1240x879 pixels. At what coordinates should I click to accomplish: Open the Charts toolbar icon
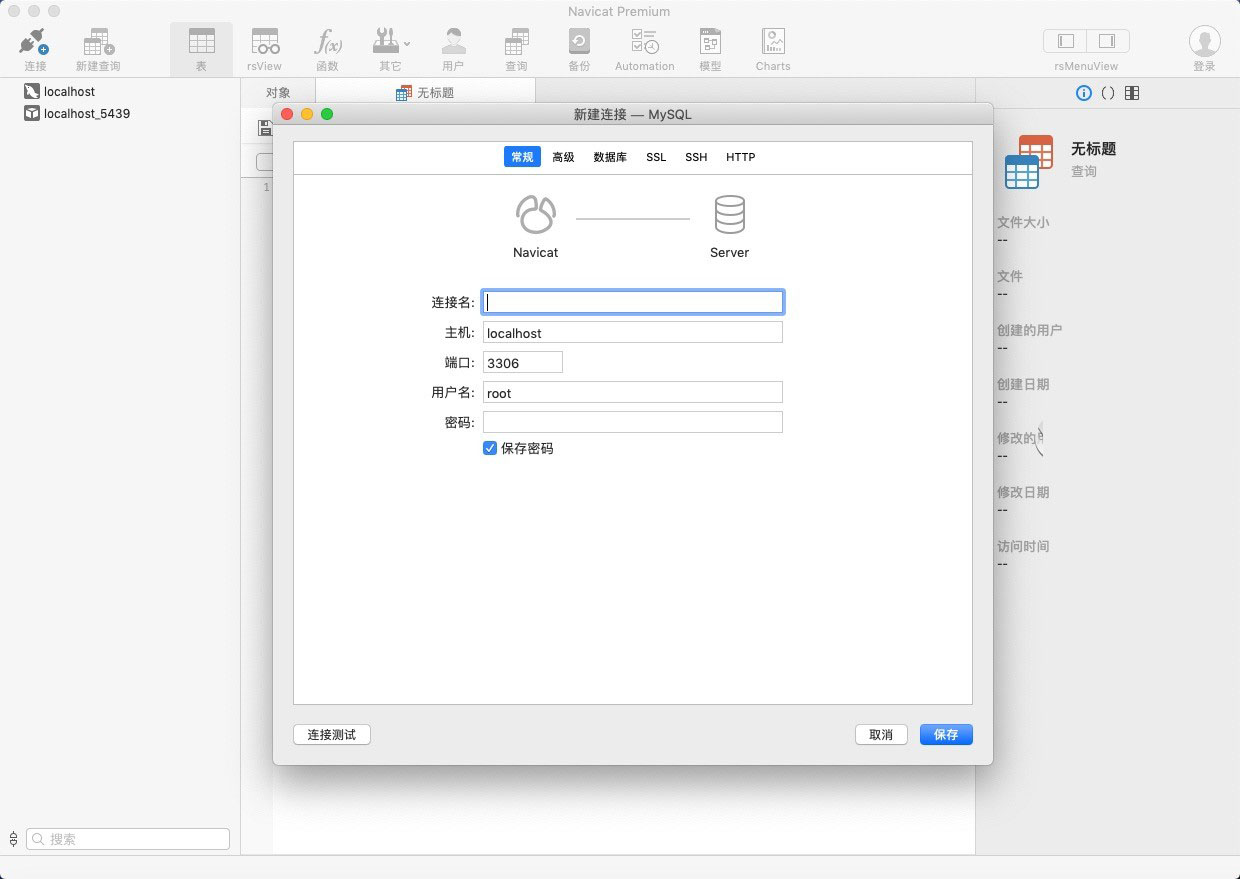click(x=773, y=41)
